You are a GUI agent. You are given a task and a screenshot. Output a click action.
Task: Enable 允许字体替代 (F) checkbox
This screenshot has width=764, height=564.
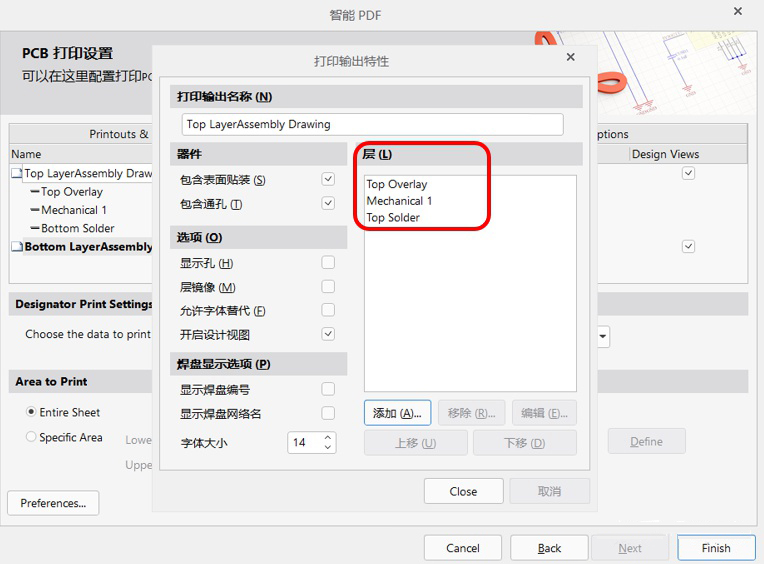coord(328,310)
